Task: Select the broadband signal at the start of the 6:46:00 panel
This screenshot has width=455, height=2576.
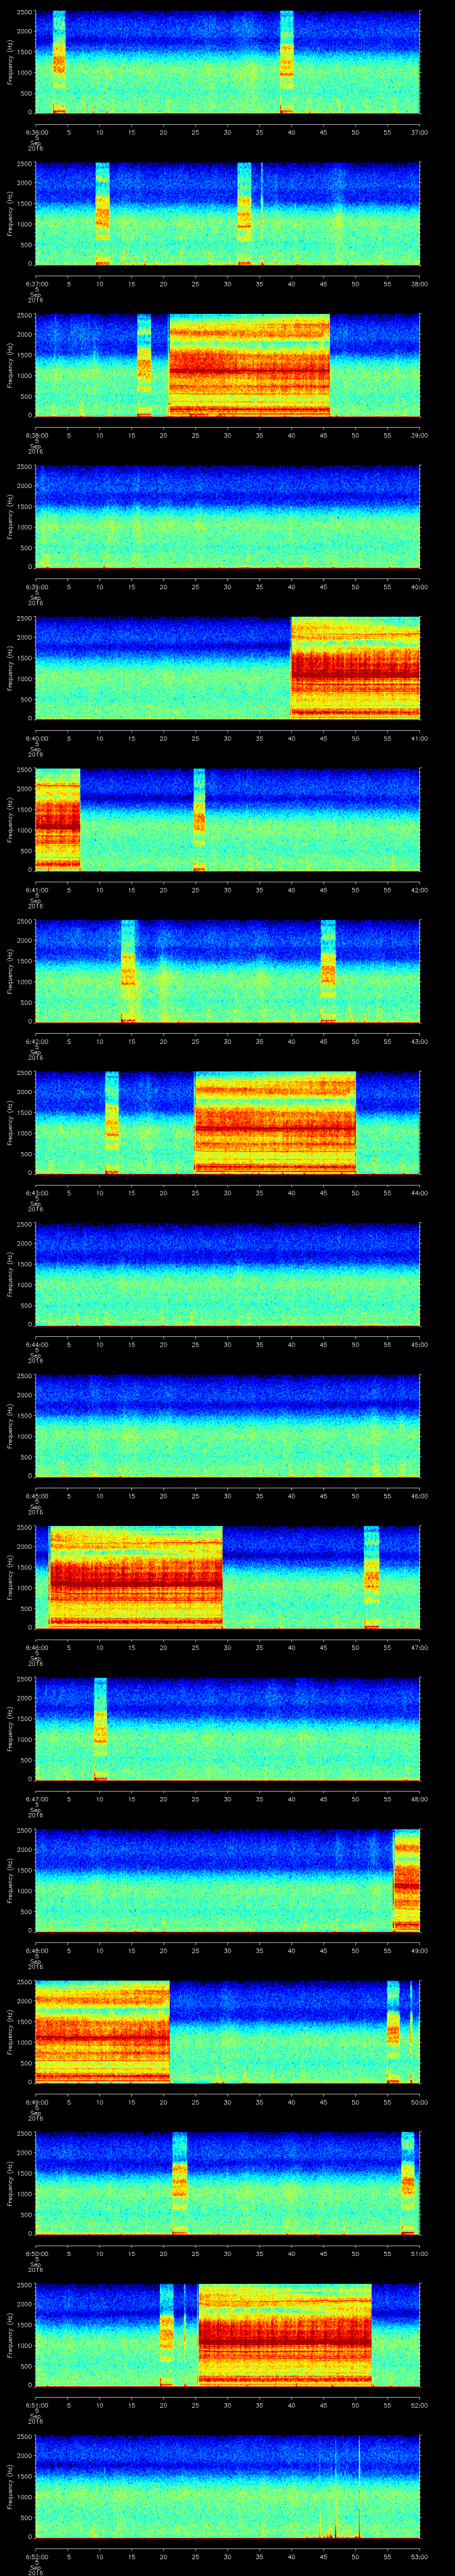Action: [x=135, y=1577]
